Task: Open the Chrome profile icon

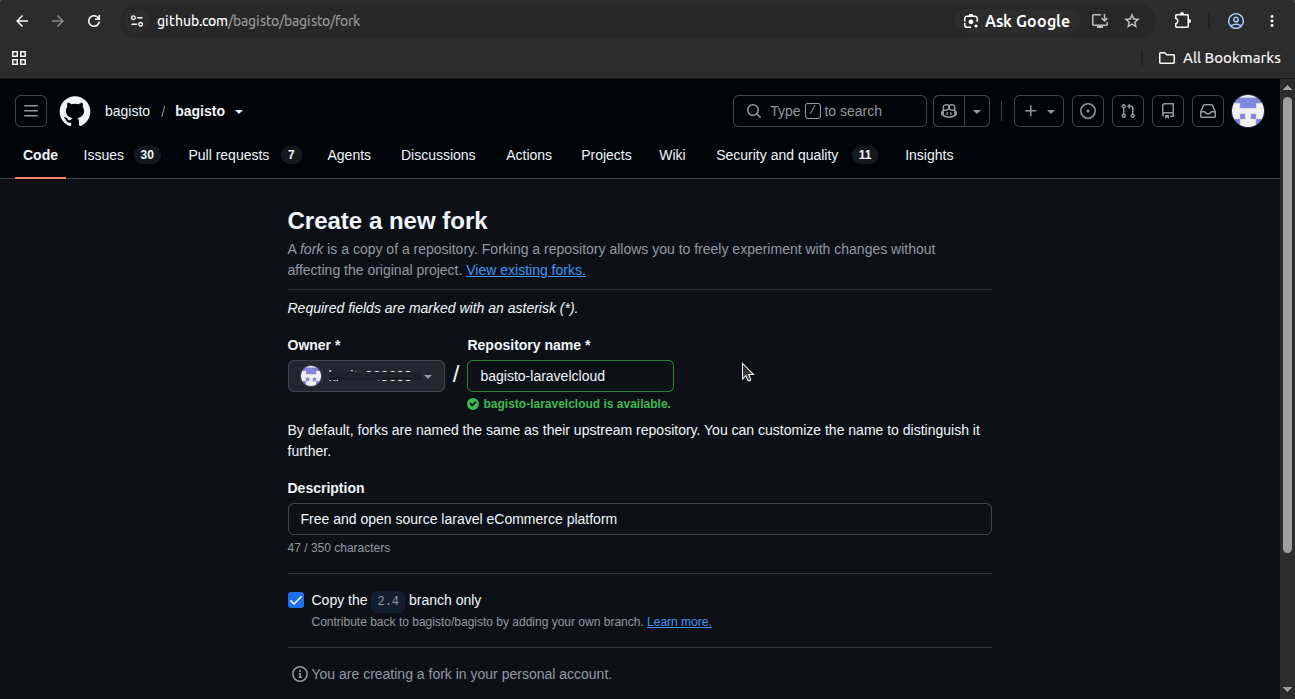Action: (x=1236, y=21)
